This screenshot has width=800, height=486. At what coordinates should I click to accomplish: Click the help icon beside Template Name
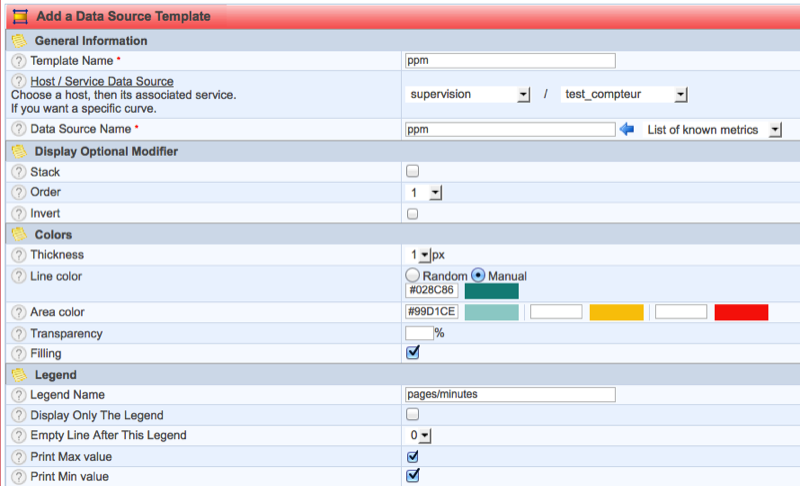[x=18, y=61]
